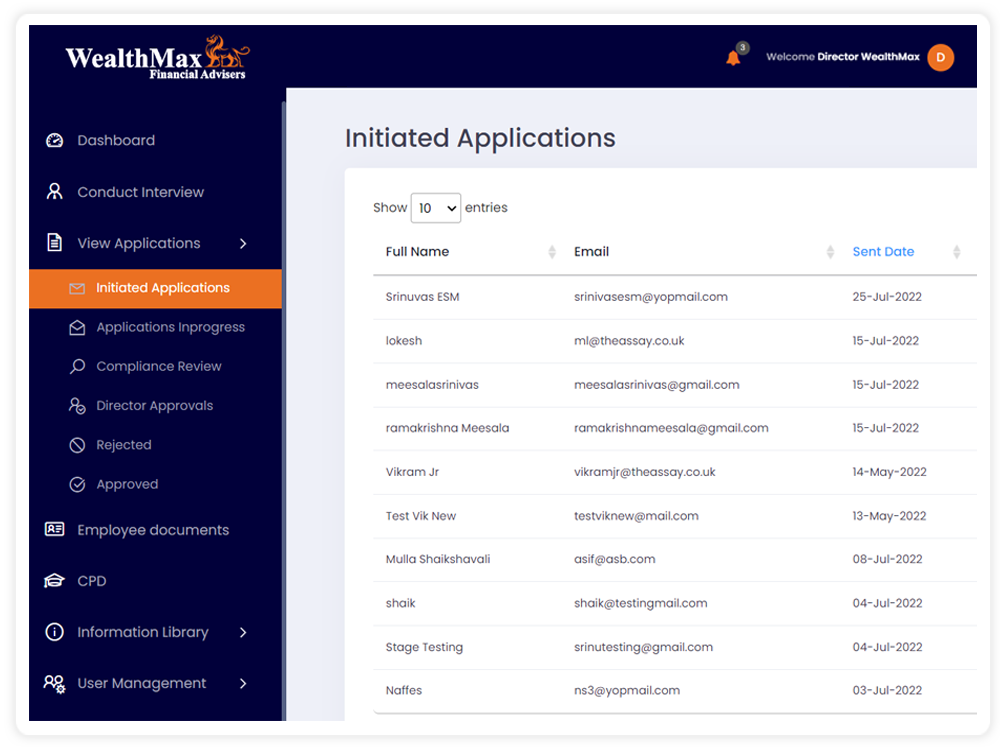Expand User Management submenu chevron

coord(243,684)
